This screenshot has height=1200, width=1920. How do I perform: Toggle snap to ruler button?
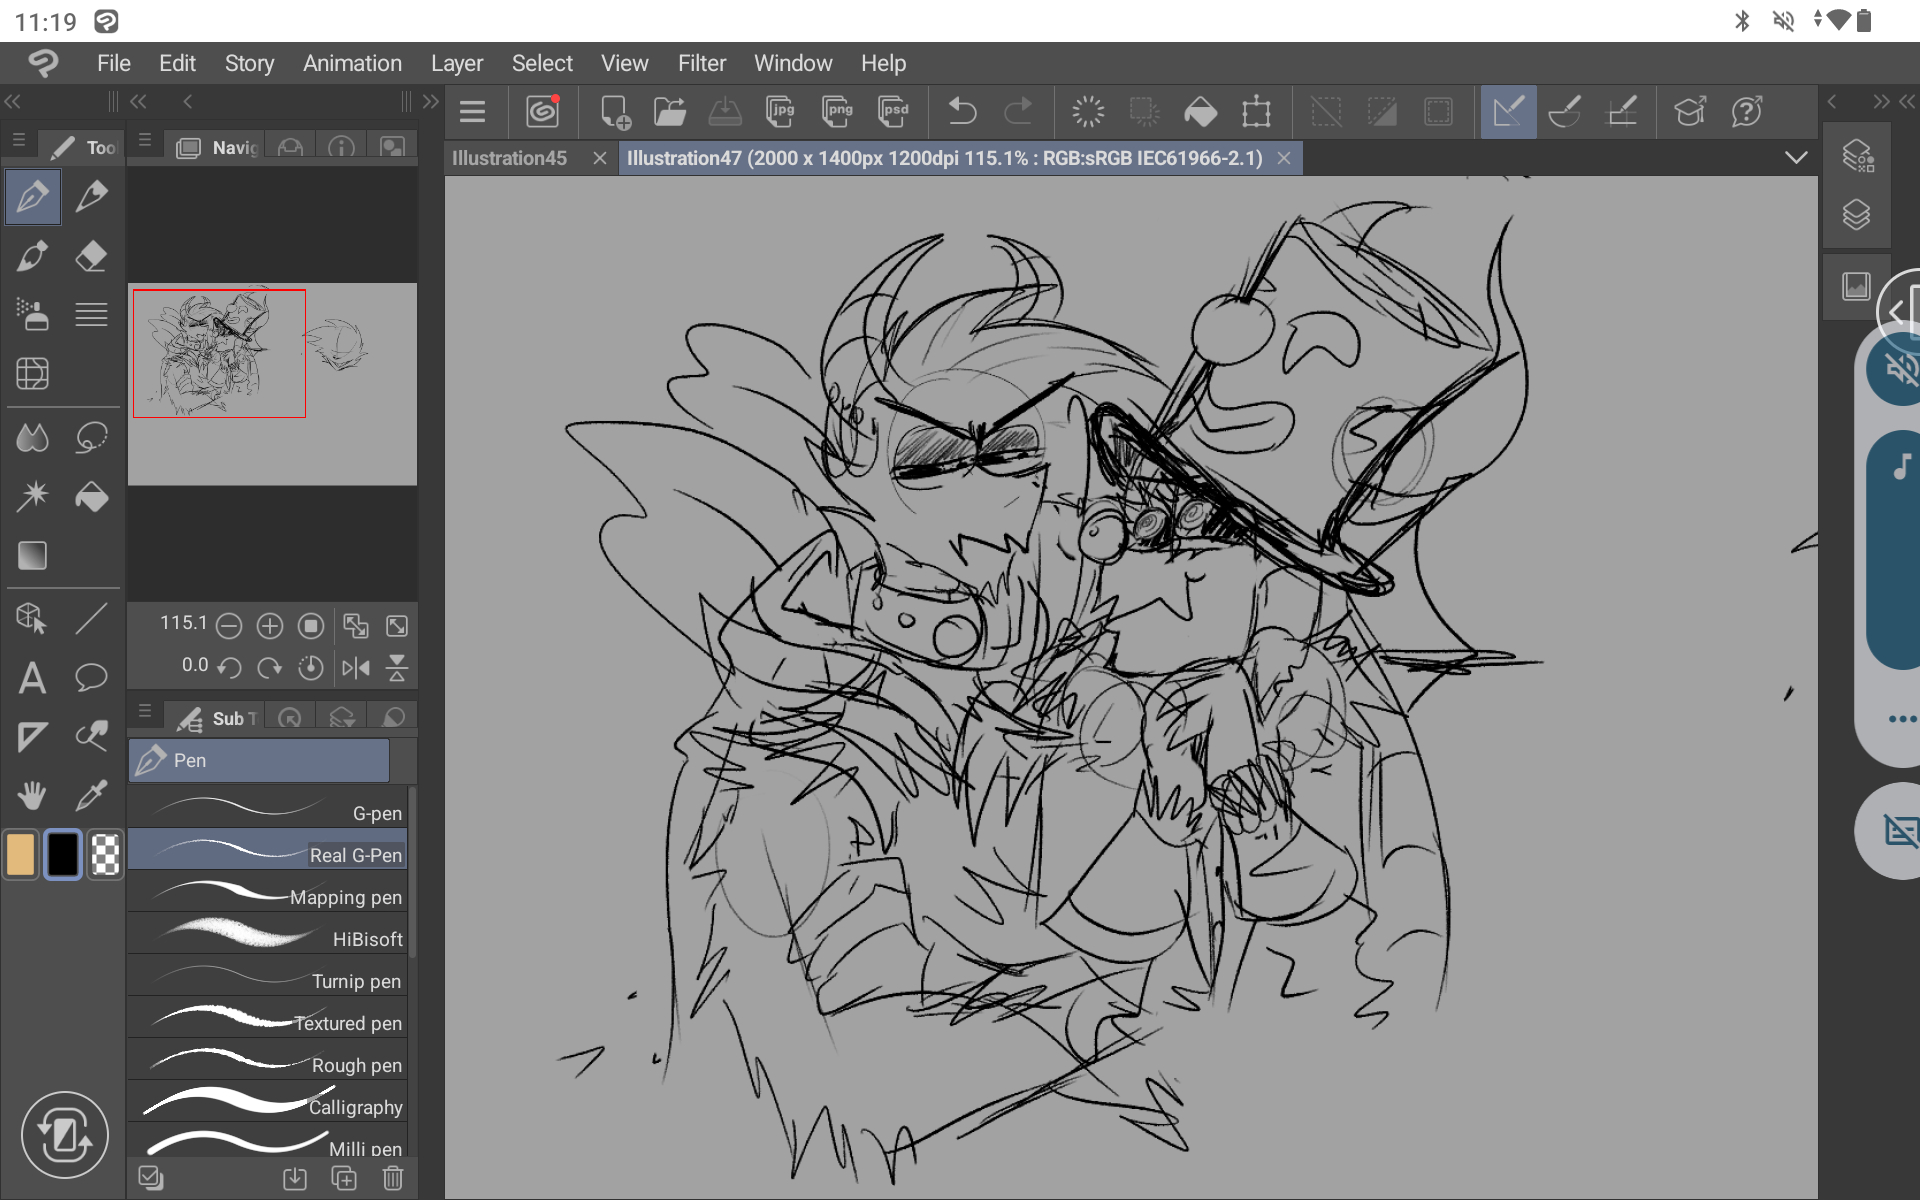[x=1508, y=112]
